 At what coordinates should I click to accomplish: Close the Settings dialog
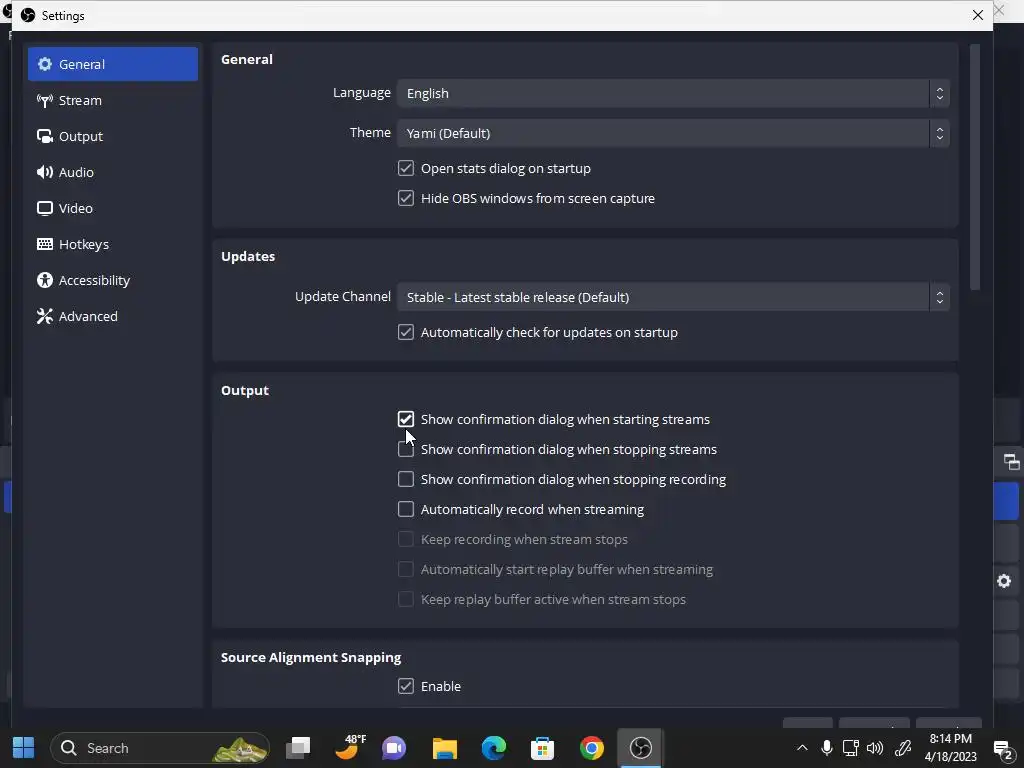[978, 15]
